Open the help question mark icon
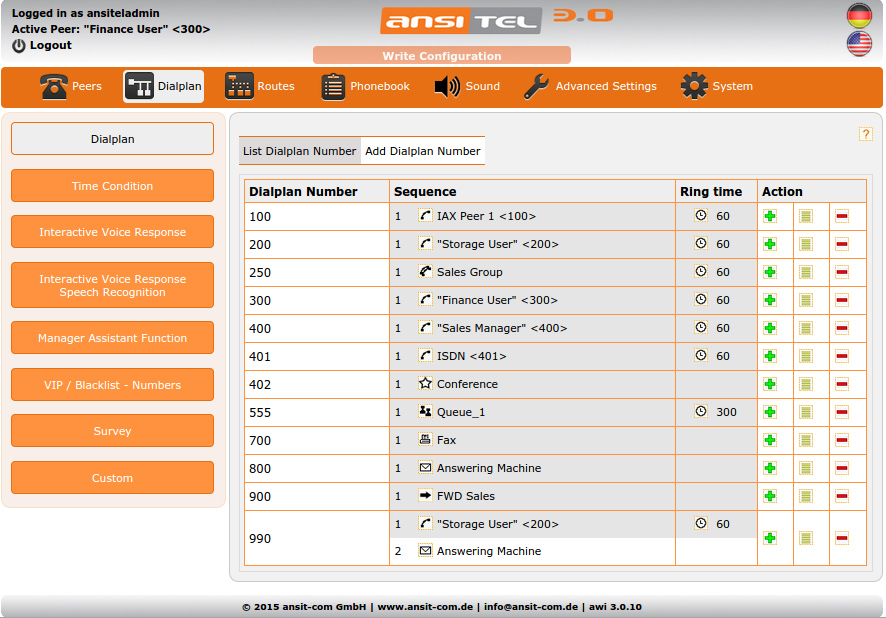The width and height of the screenshot is (886, 618). (x=866, y=134)
